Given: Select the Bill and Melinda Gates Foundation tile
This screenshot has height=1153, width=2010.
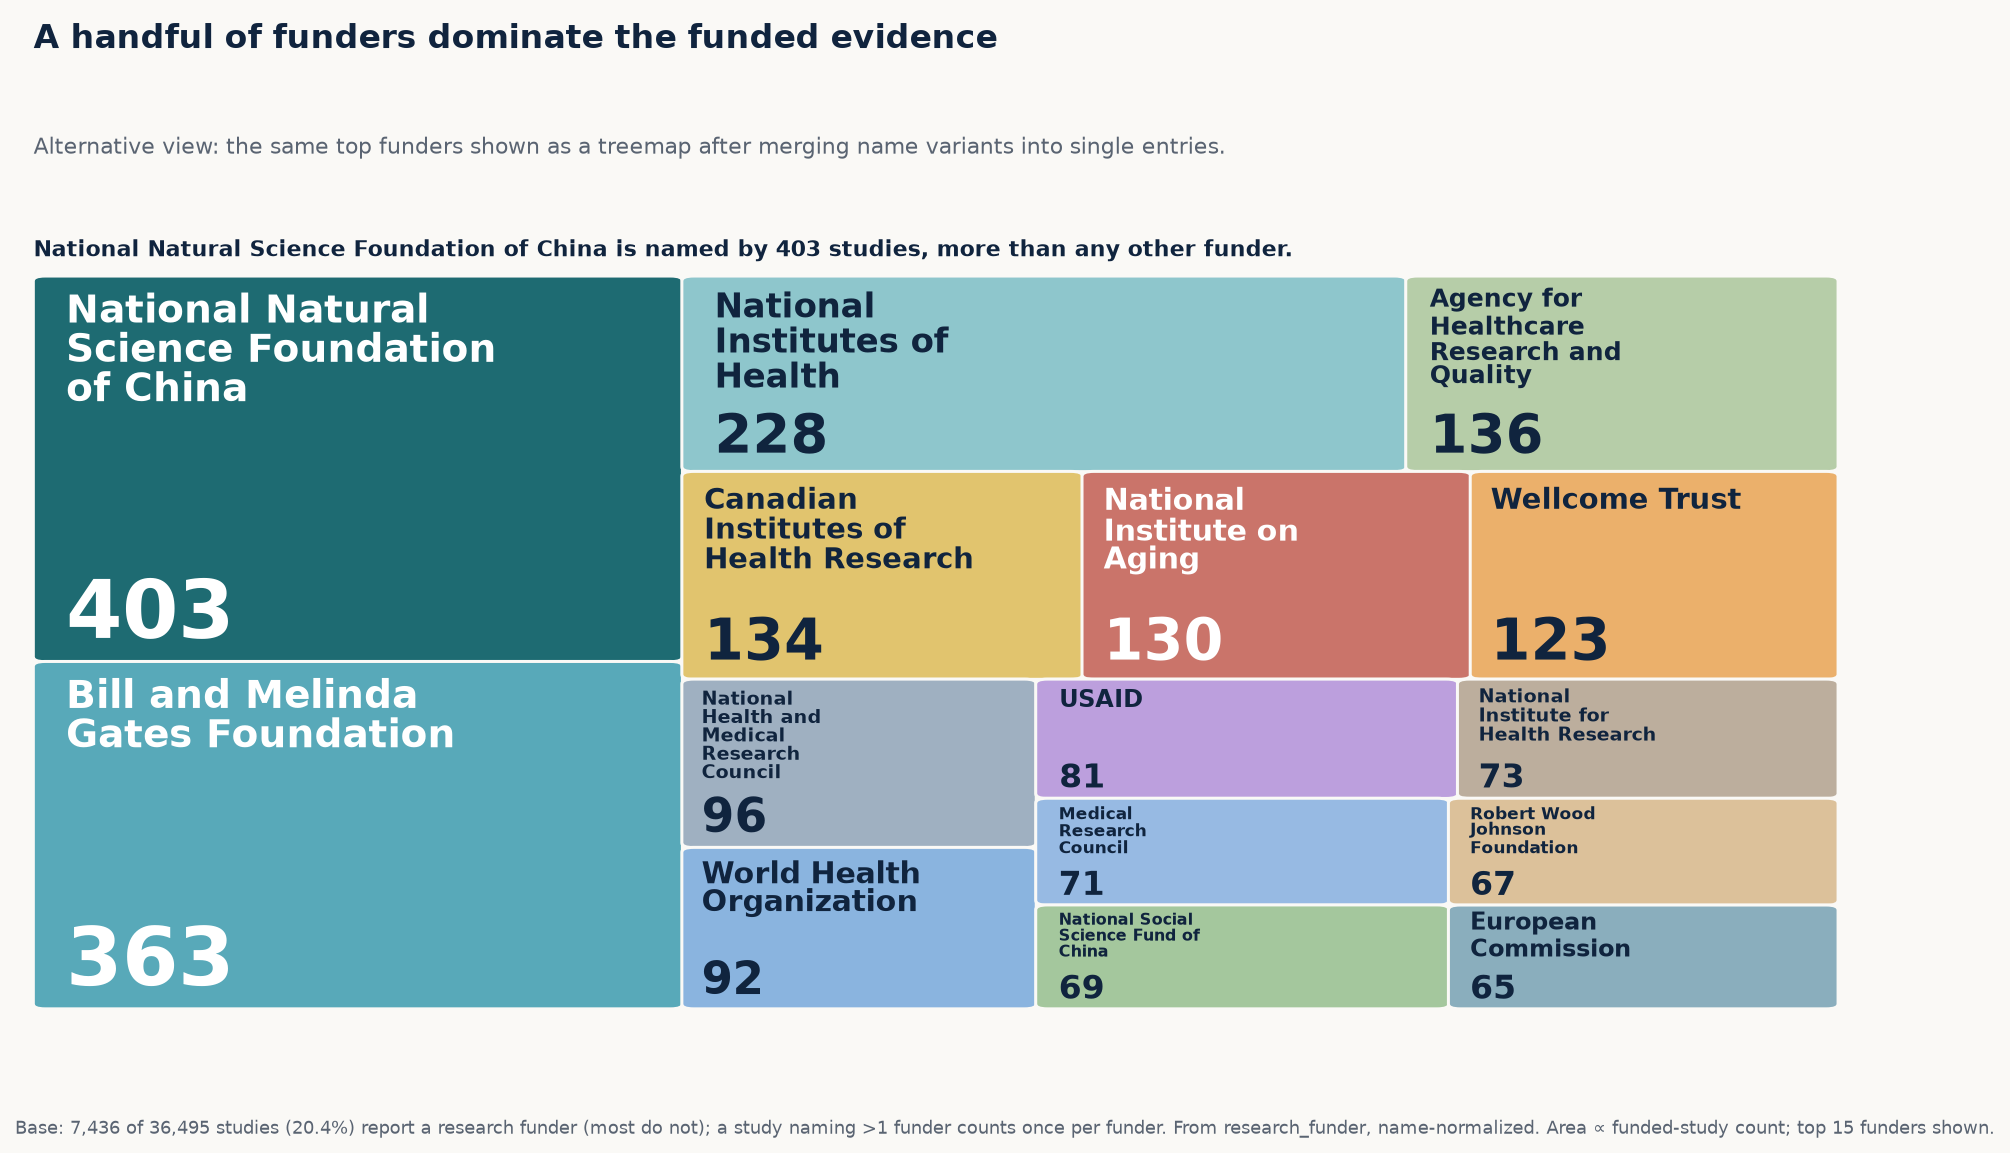Looking at the screenshot, I should 357,835.
